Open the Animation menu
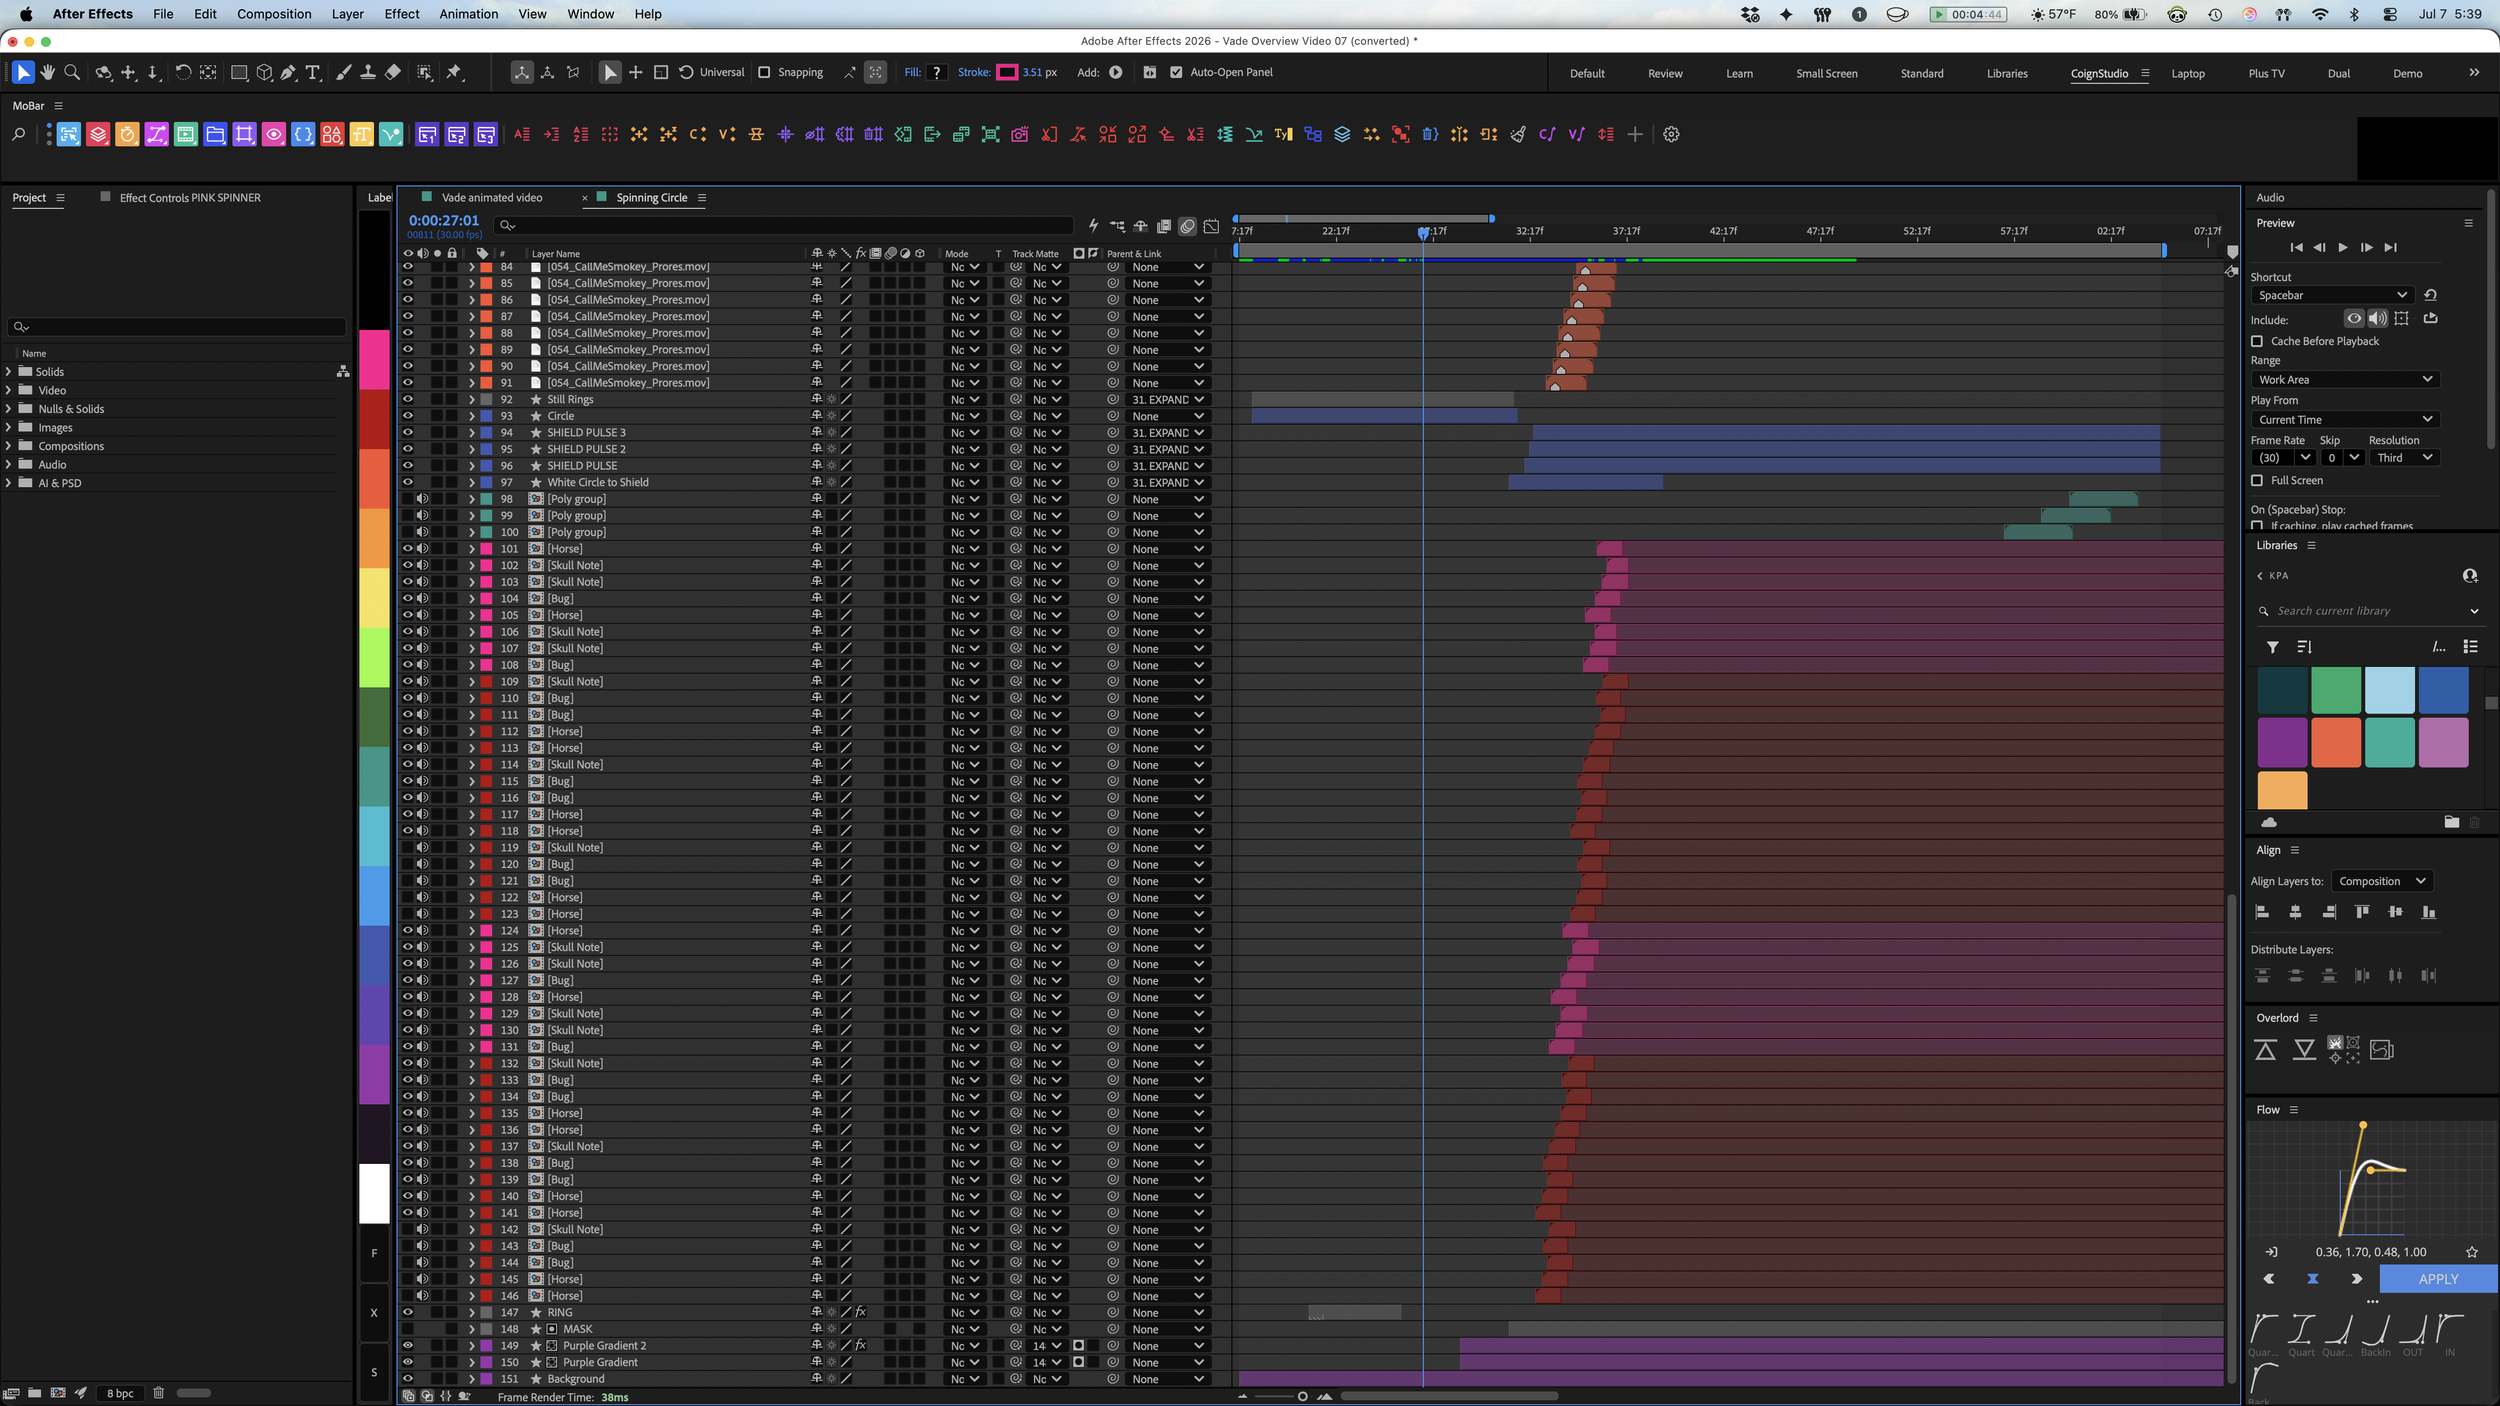Viewport: 2500px width, 1406px height. (469, 14)
